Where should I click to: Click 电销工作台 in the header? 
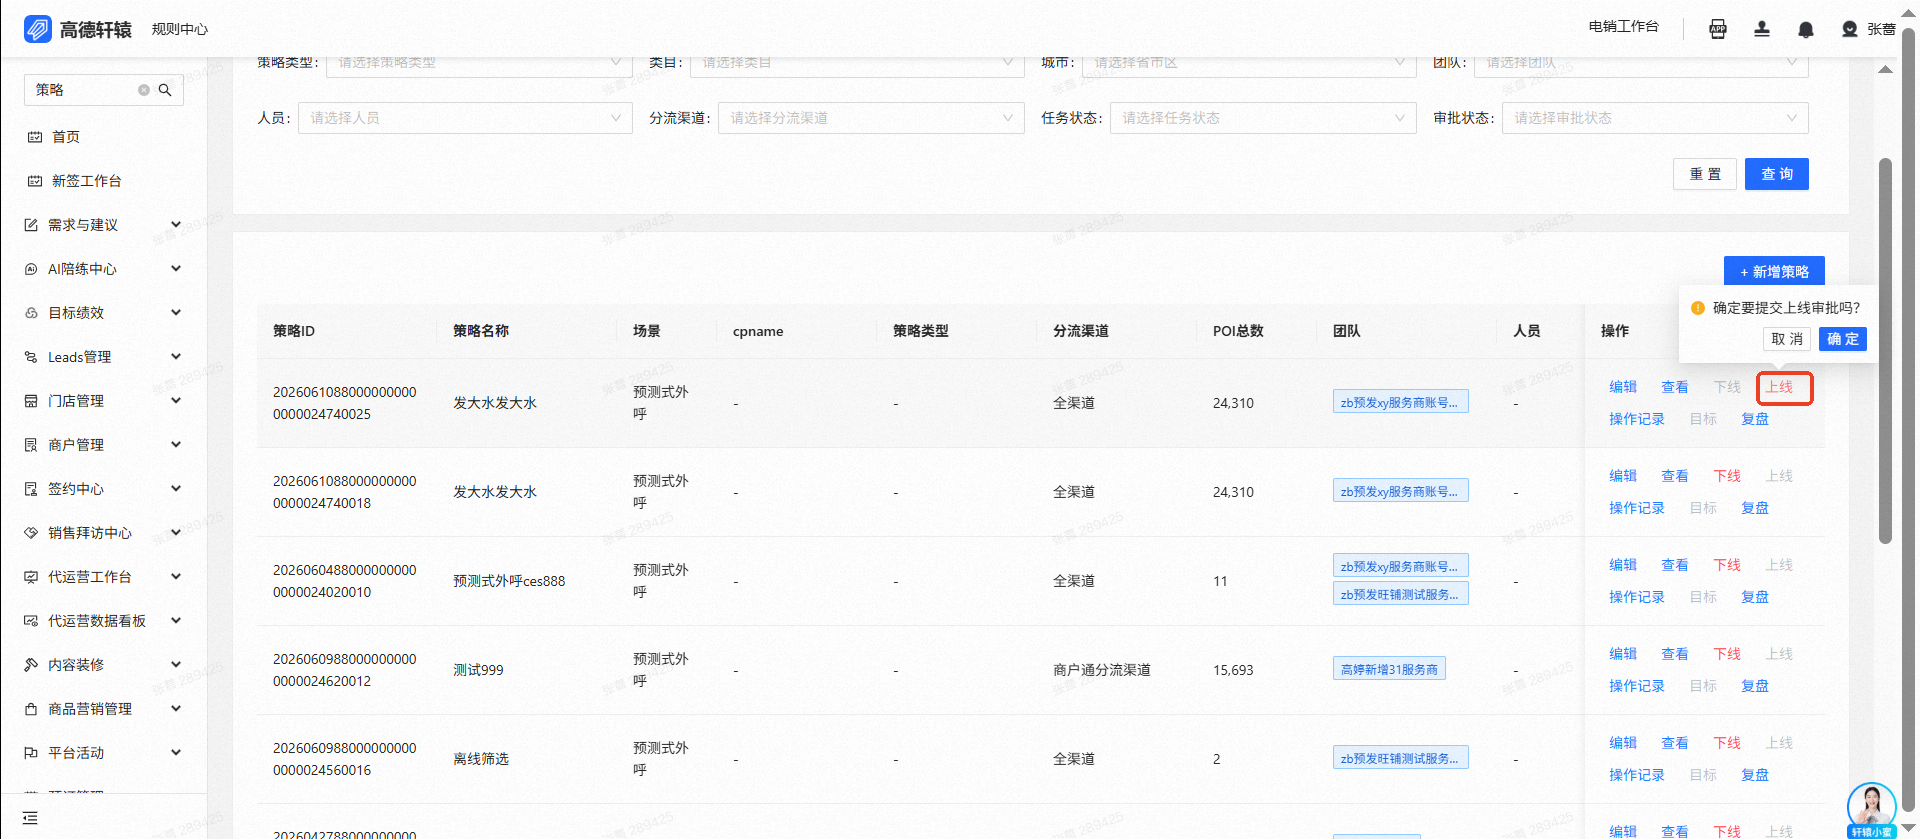pos(1623,27)
